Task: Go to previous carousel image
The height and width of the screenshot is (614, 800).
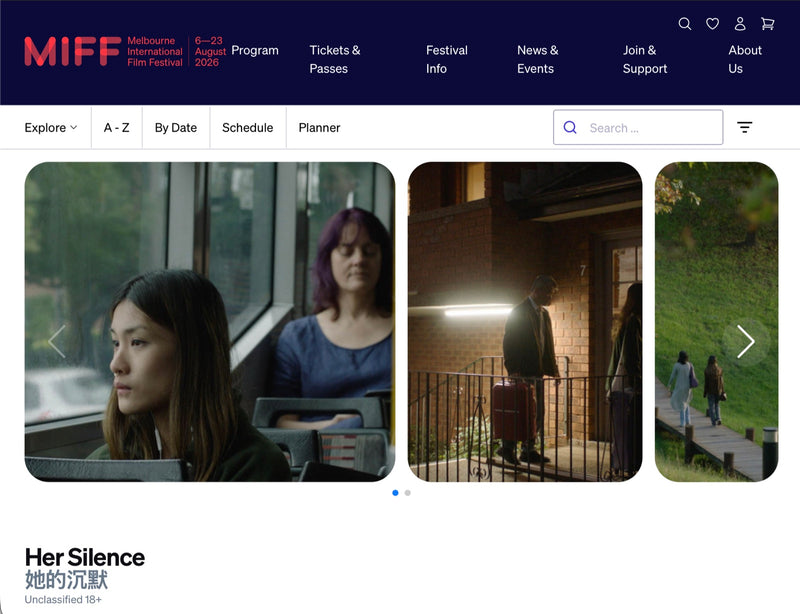Action: [57, 341]
